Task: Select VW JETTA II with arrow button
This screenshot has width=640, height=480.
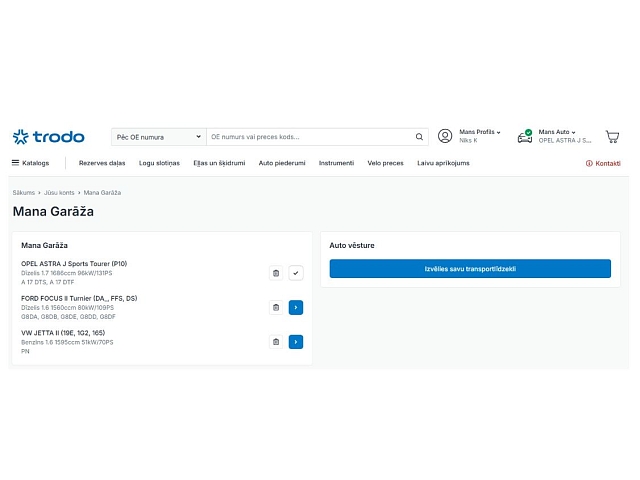Action: point(296,342)
